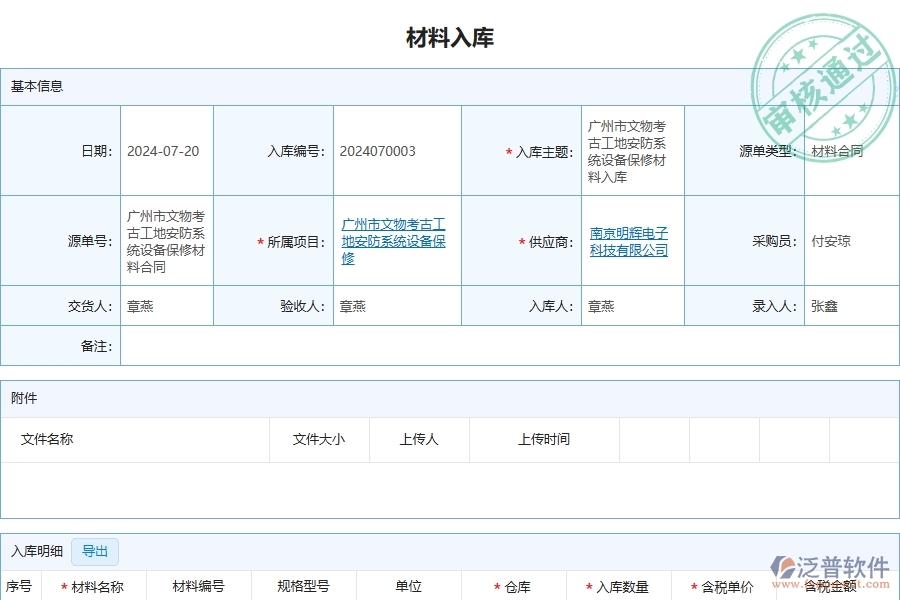
Task: Select the 入库明细 details section label
Action: pyautogui.click(x=35, y=551)
